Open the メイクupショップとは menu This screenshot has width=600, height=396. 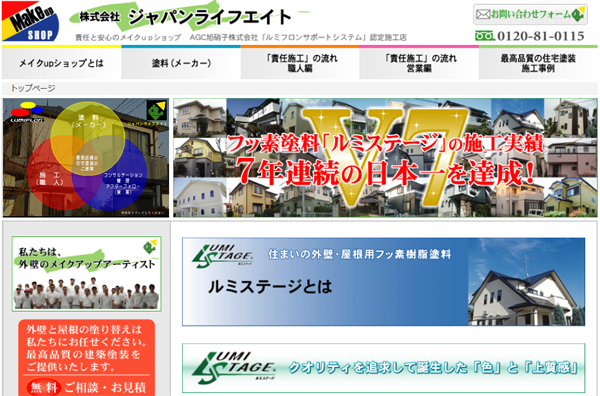click(x=62, y=63)
